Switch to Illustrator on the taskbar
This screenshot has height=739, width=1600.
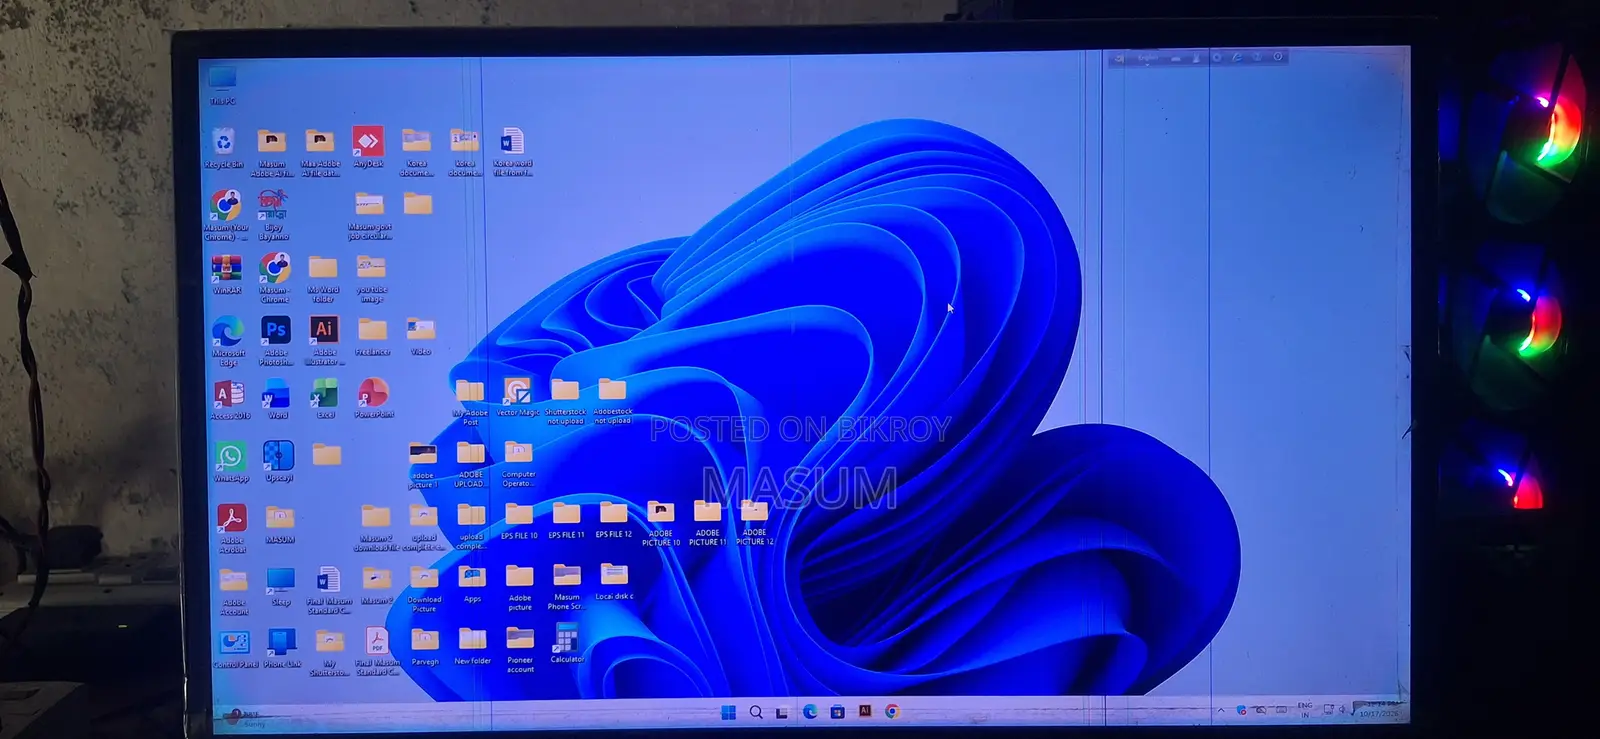(x=865, y=711)
